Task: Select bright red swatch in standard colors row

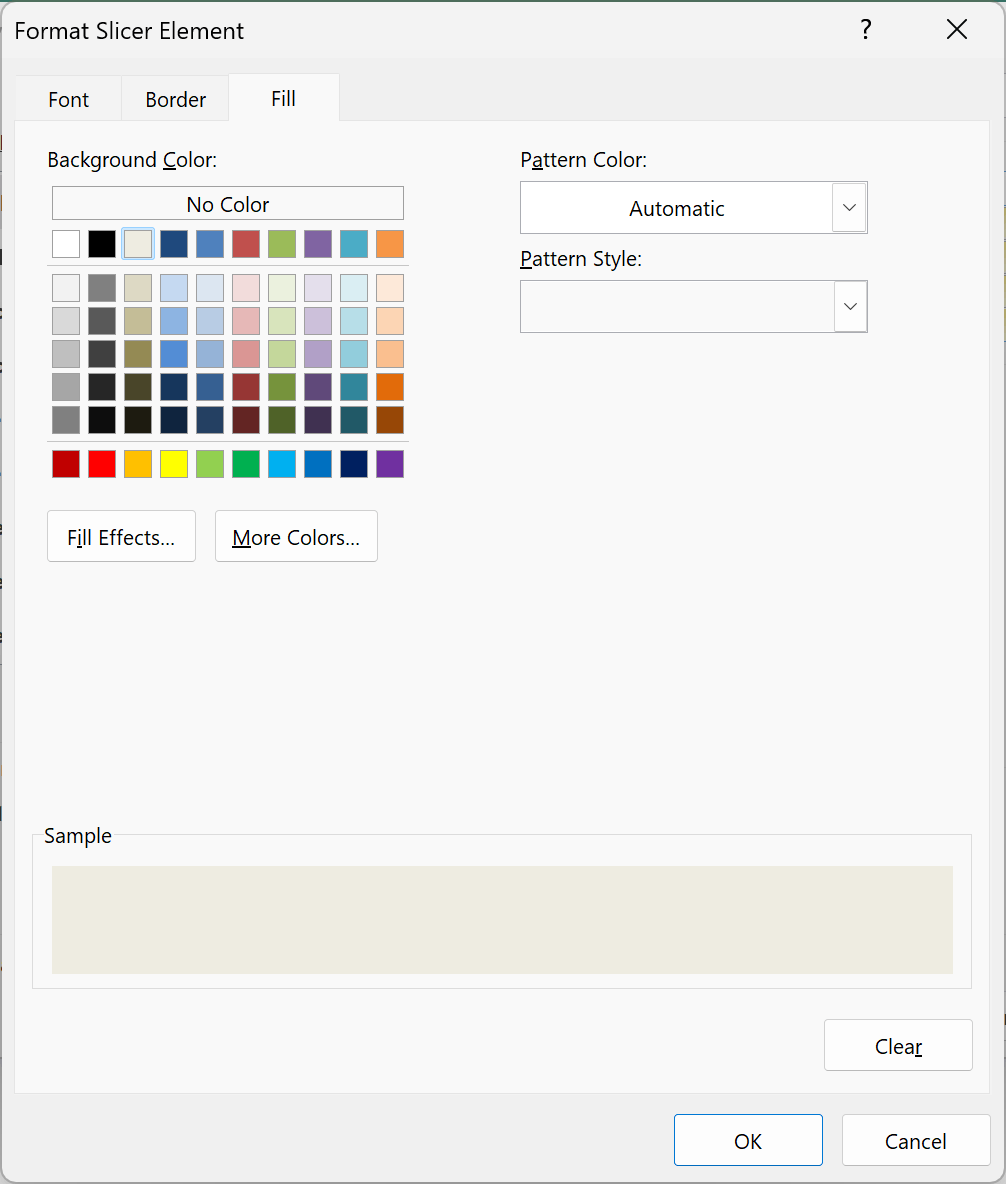Action: coord(102,464)
